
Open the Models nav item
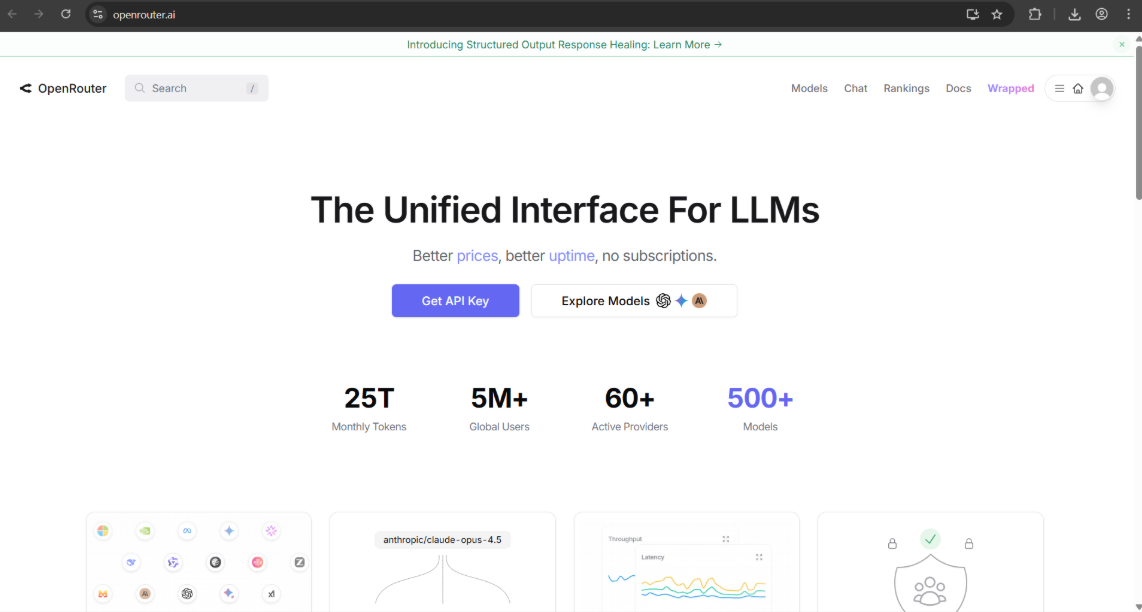pos(809,88)
